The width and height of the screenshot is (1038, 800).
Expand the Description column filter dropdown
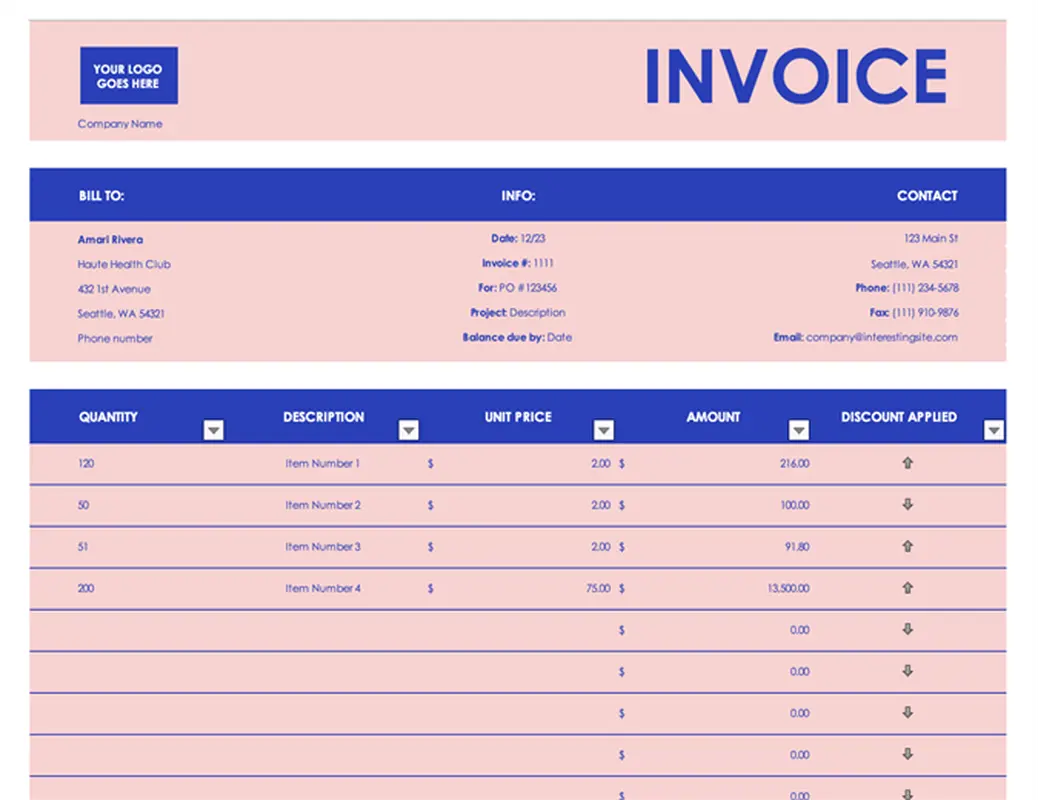coord(408,430)
